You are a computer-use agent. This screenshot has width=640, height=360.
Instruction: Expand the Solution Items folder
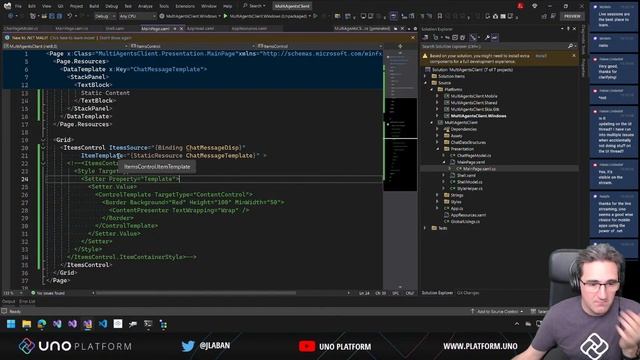coord(425,76)
